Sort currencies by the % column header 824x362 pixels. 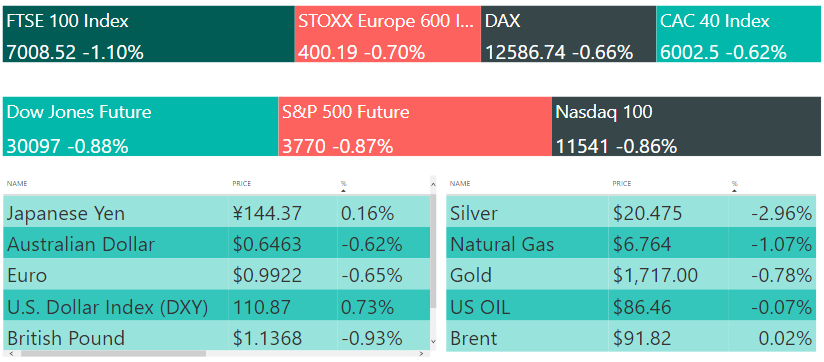344,184
